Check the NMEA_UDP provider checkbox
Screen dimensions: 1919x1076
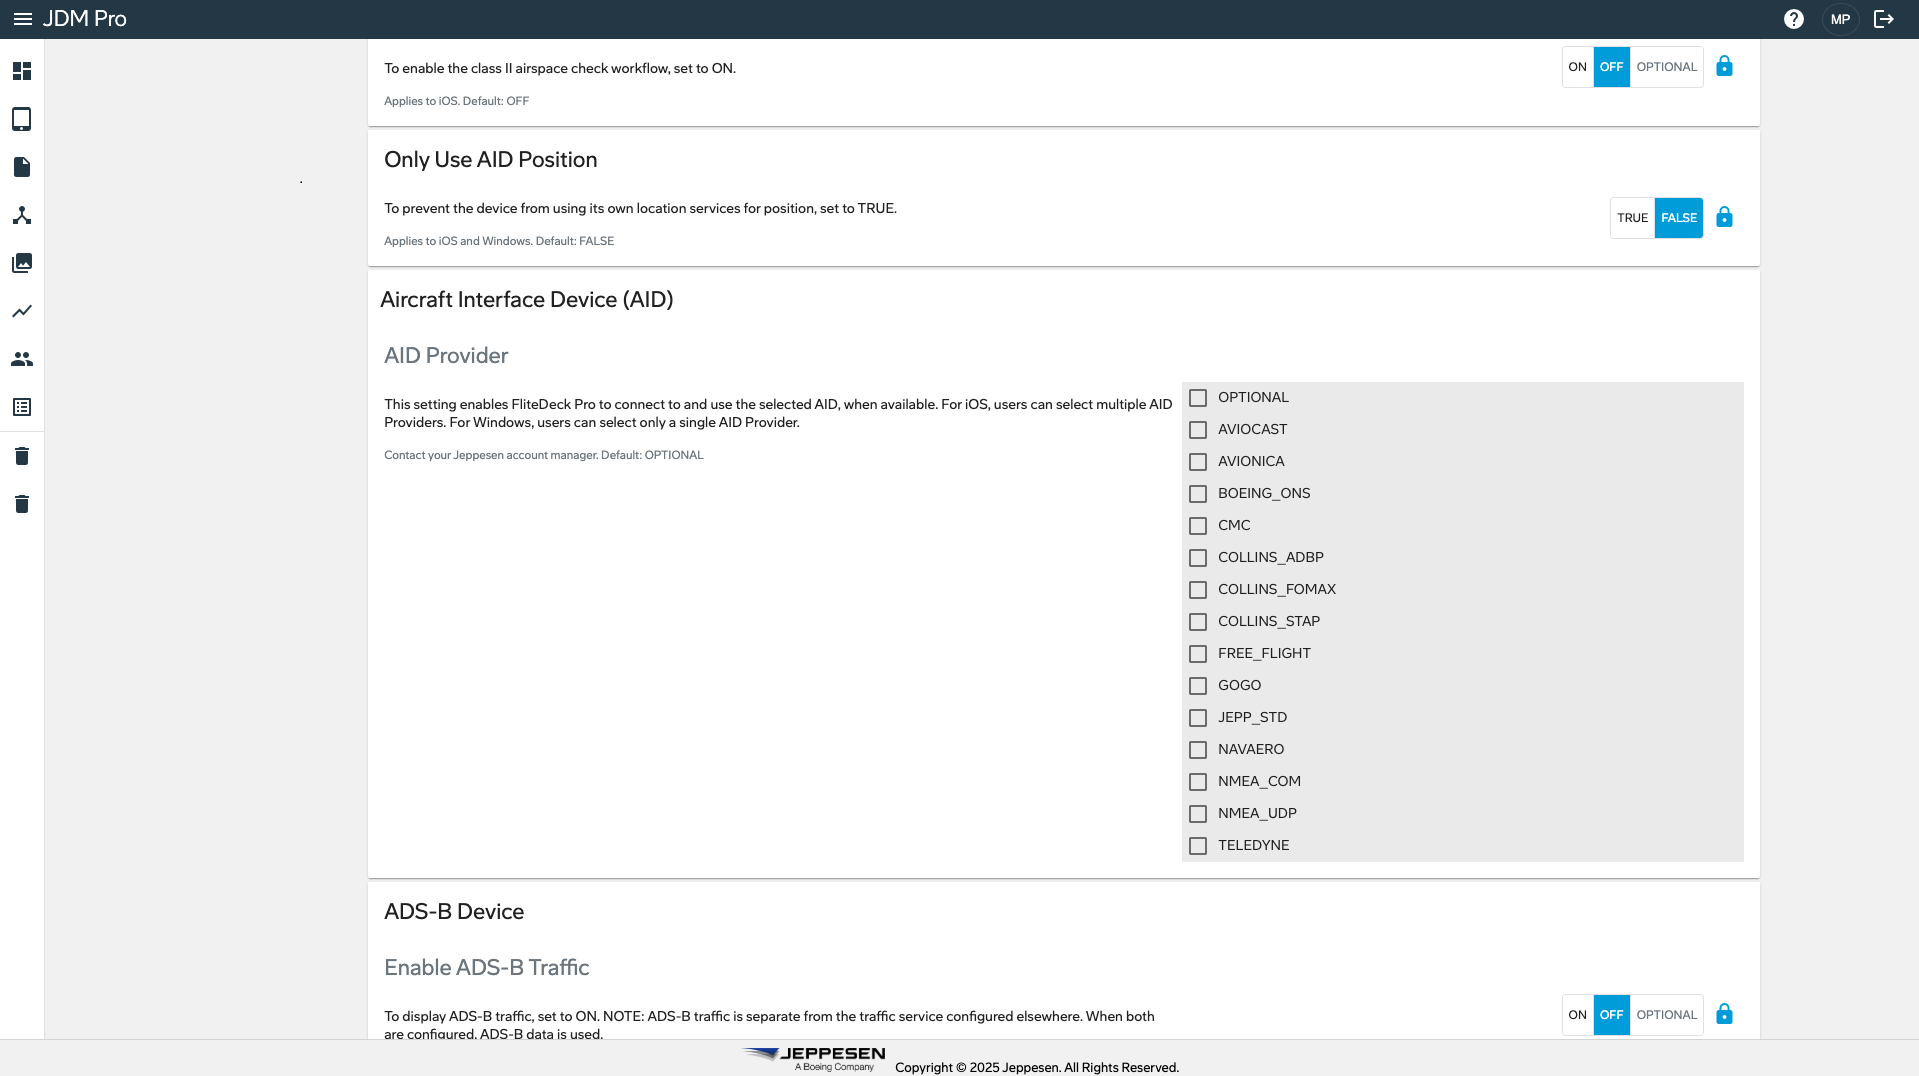coord(1198,814)
